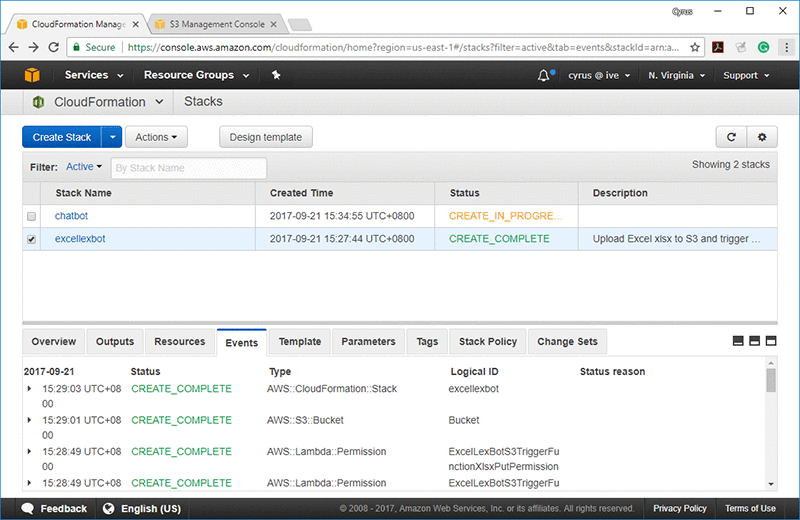Split pane with middle layout icon
800x520 pixels.
[755, 341]
